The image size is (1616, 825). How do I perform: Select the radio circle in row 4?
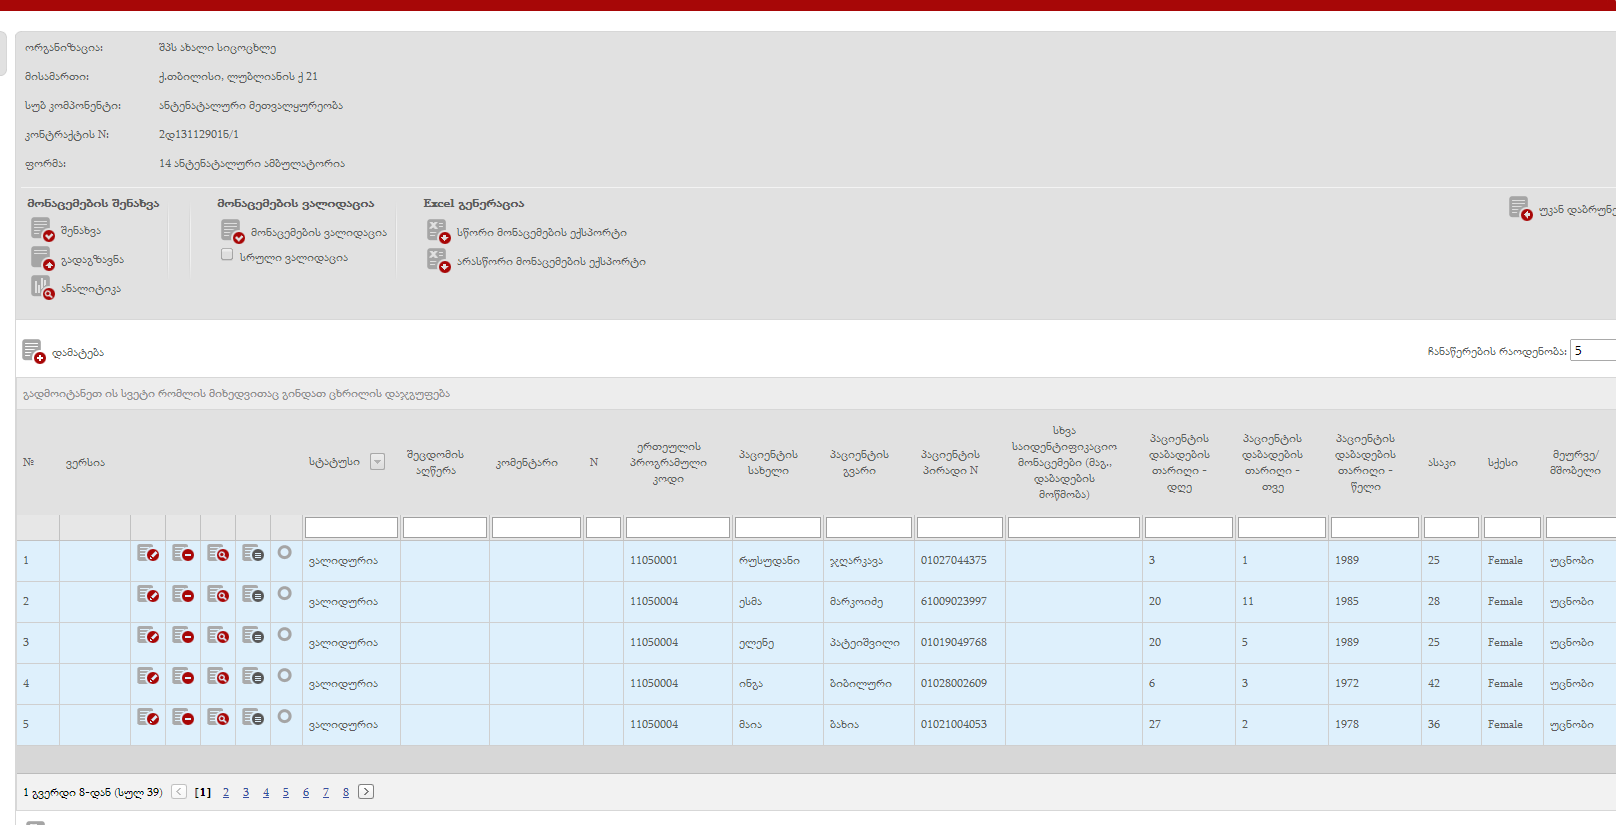click(x=285, y=676)
